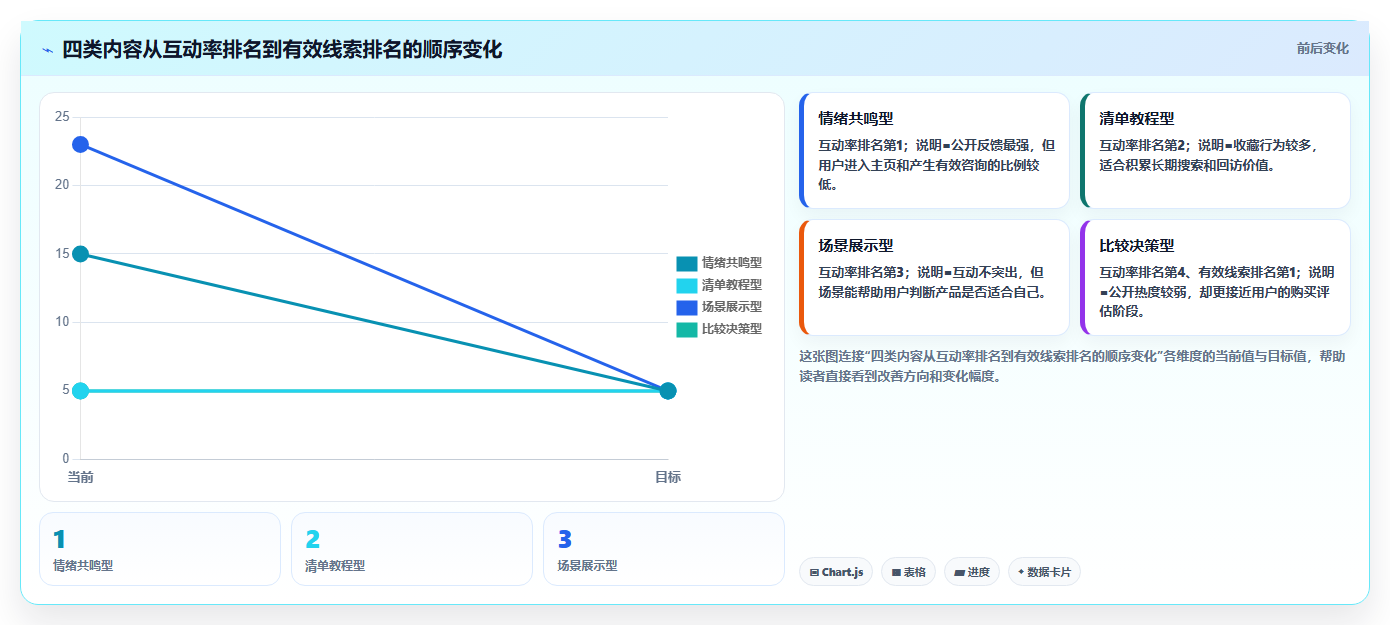This screenshot has height=625, width=1390.
Task: Click the data point at value 23
Action: 80,144
